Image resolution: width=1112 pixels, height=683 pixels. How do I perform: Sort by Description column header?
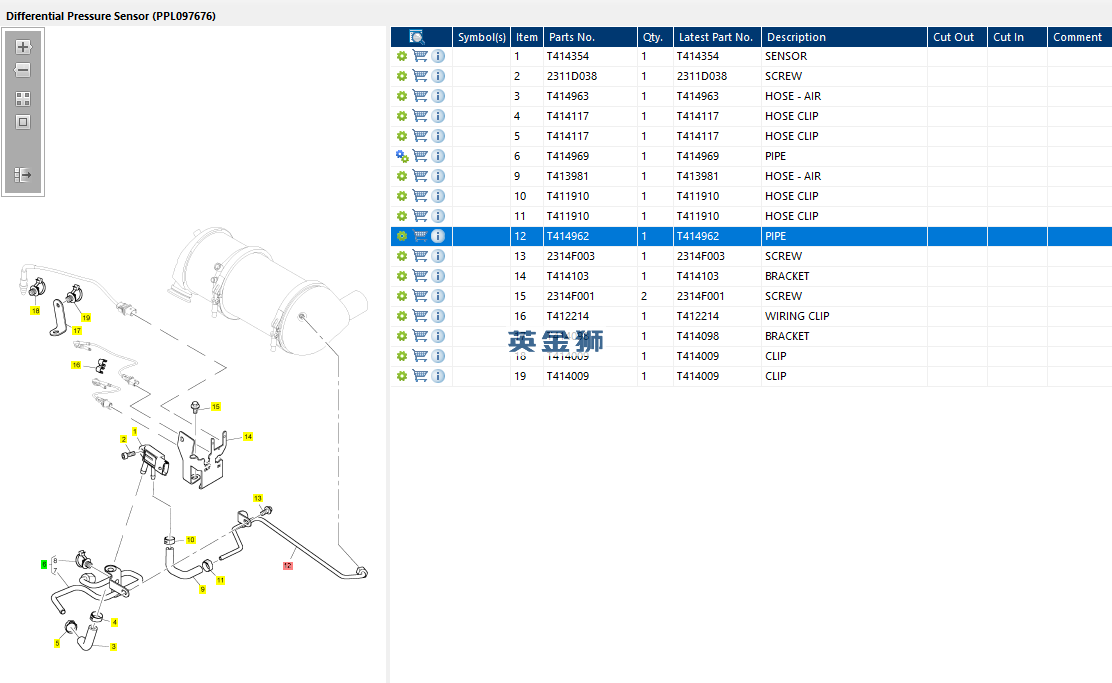(x=844, y=37)
